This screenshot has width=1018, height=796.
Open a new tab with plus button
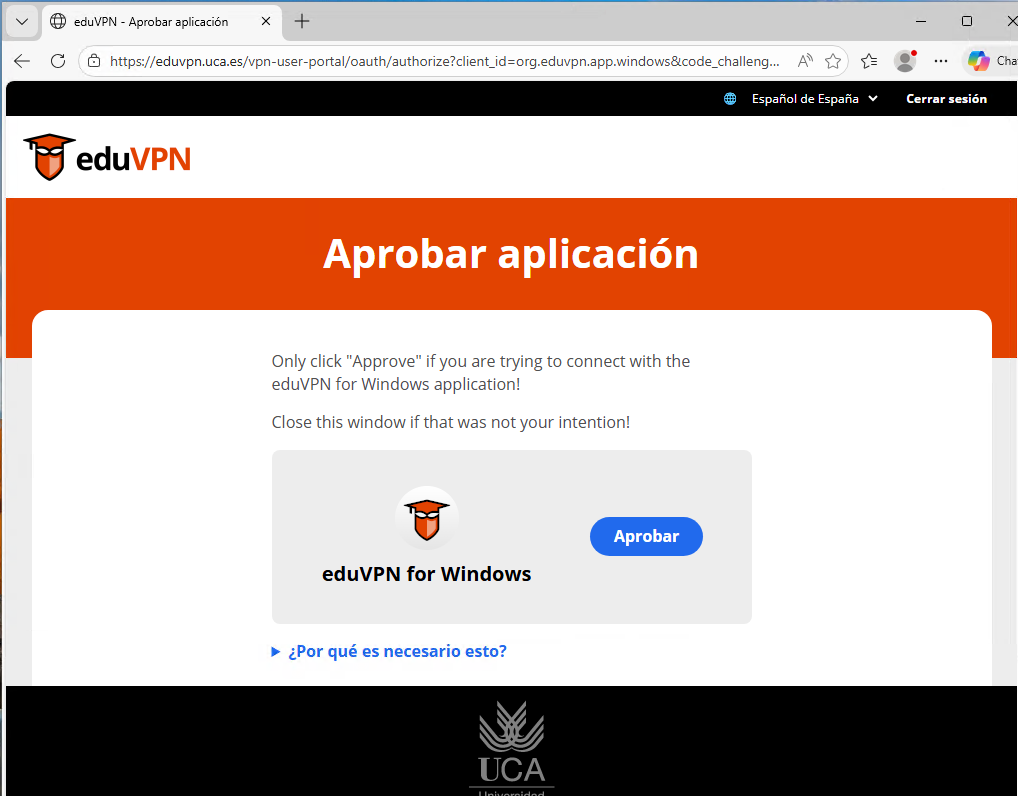pos(302,21)
